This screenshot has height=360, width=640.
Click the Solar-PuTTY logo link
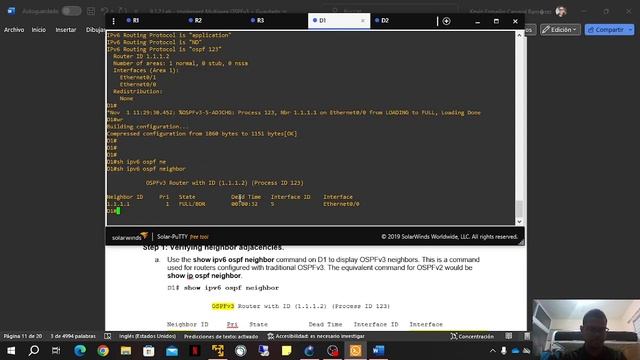pos(130,237)
